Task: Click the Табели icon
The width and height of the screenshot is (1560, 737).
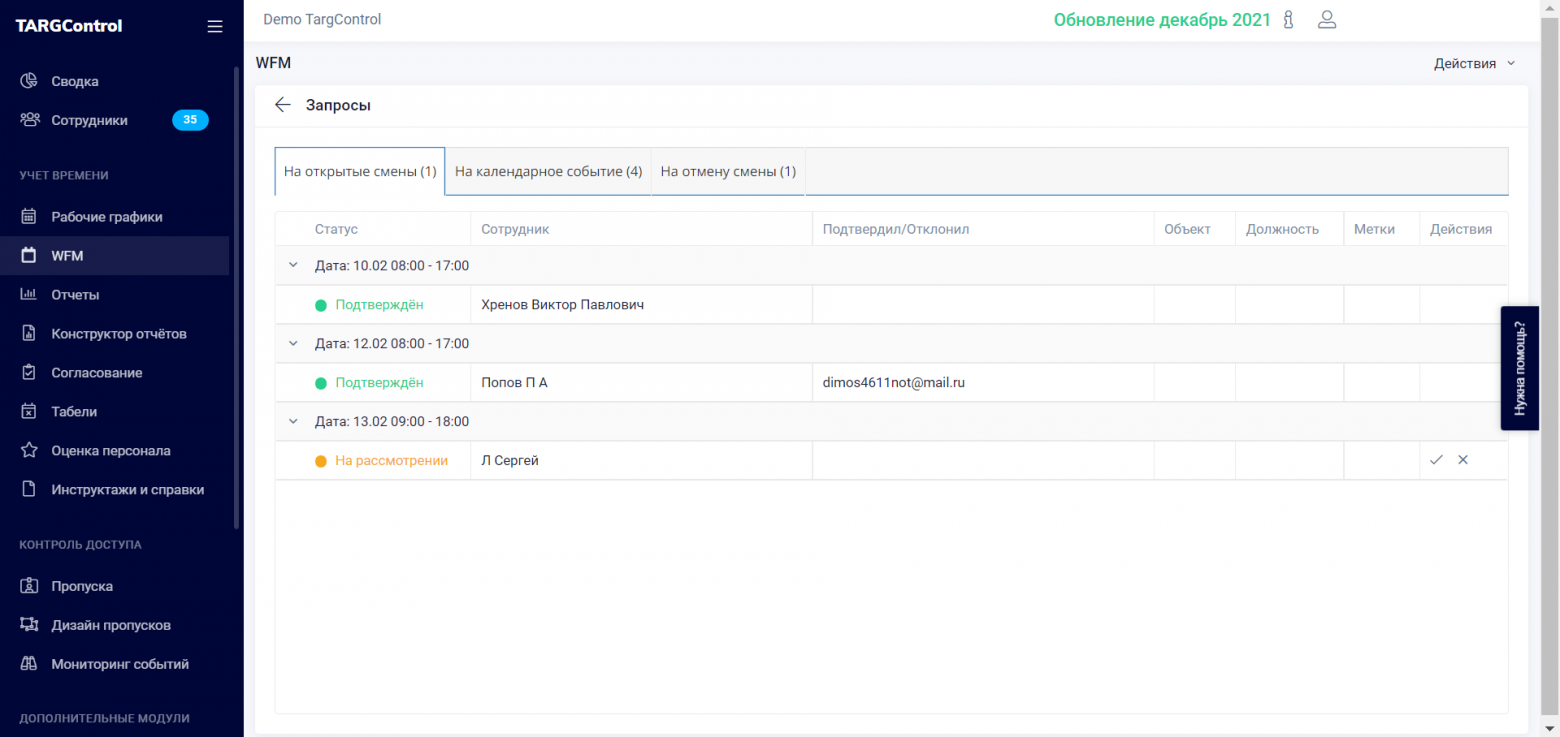Action: pyautogui.click(x=30, y=411)
